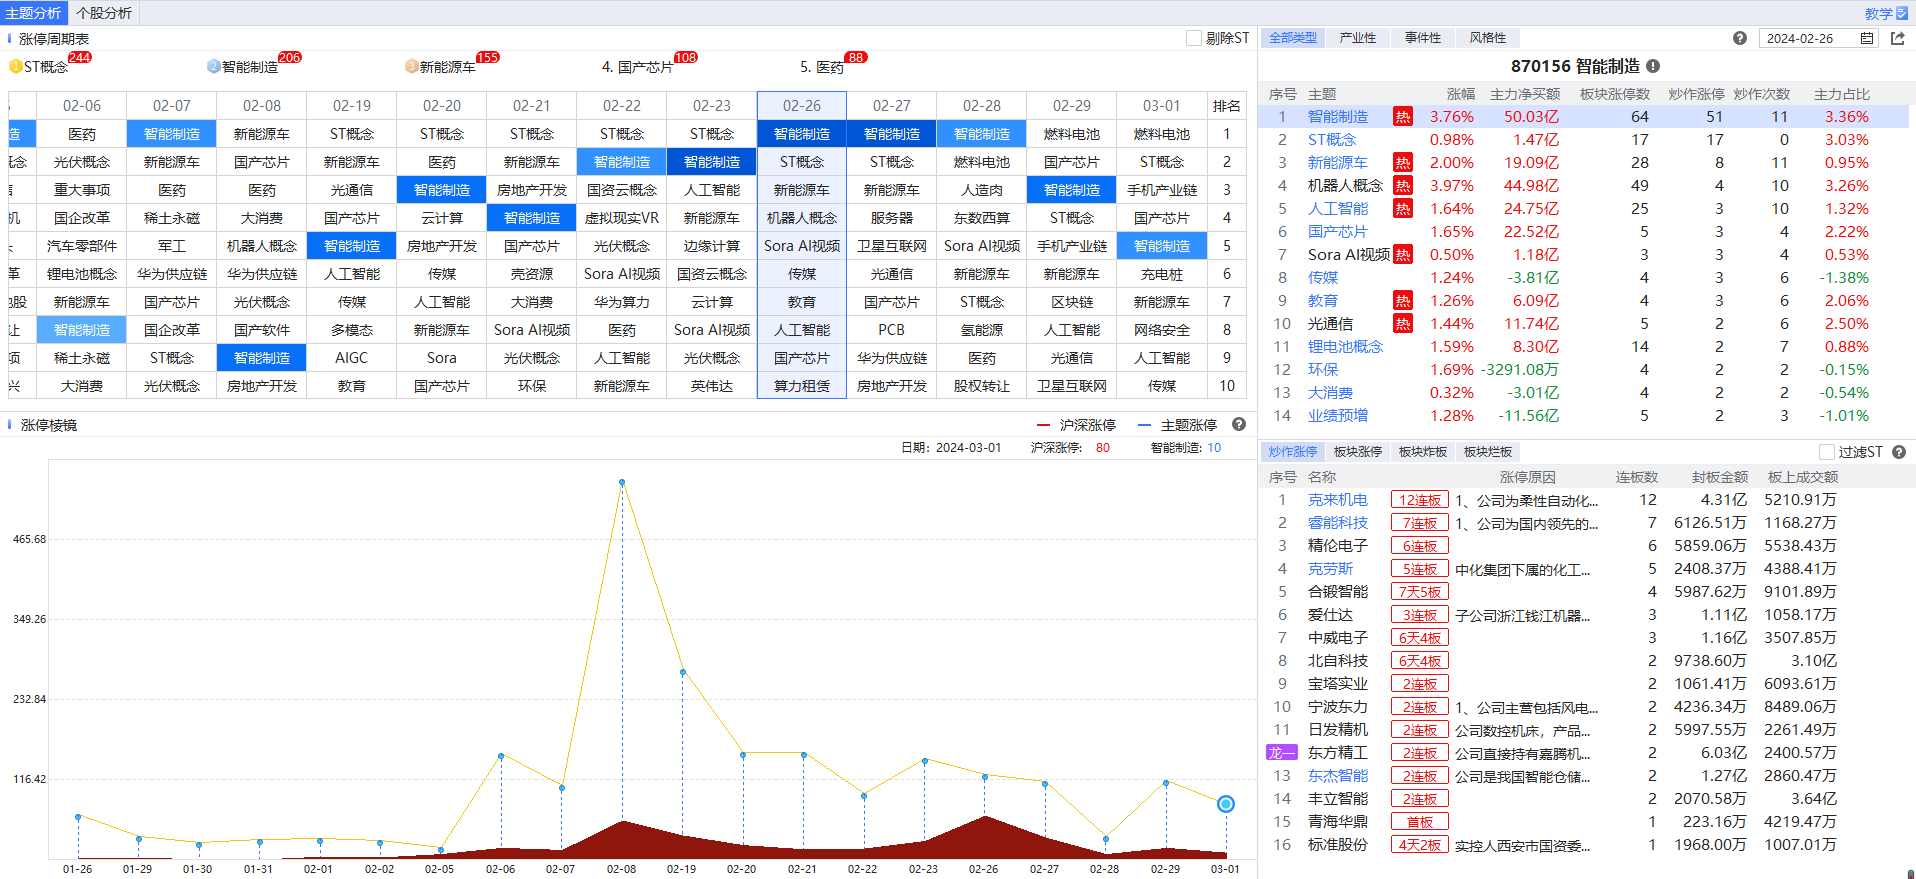Check the 过滤ST checkbox

(x=1827, y=452)
